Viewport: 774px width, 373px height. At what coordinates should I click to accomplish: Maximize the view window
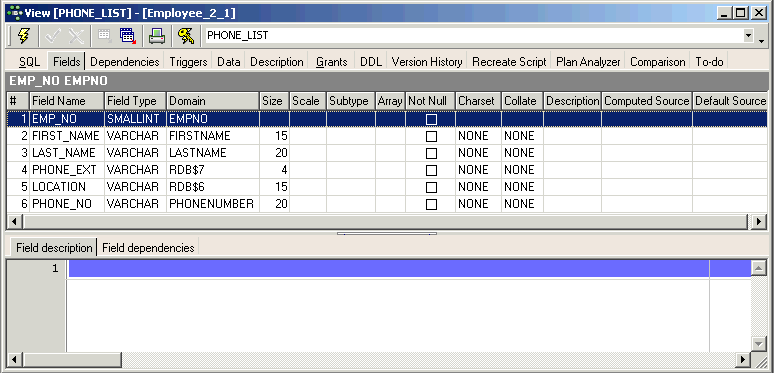click(x=740, y=13)
